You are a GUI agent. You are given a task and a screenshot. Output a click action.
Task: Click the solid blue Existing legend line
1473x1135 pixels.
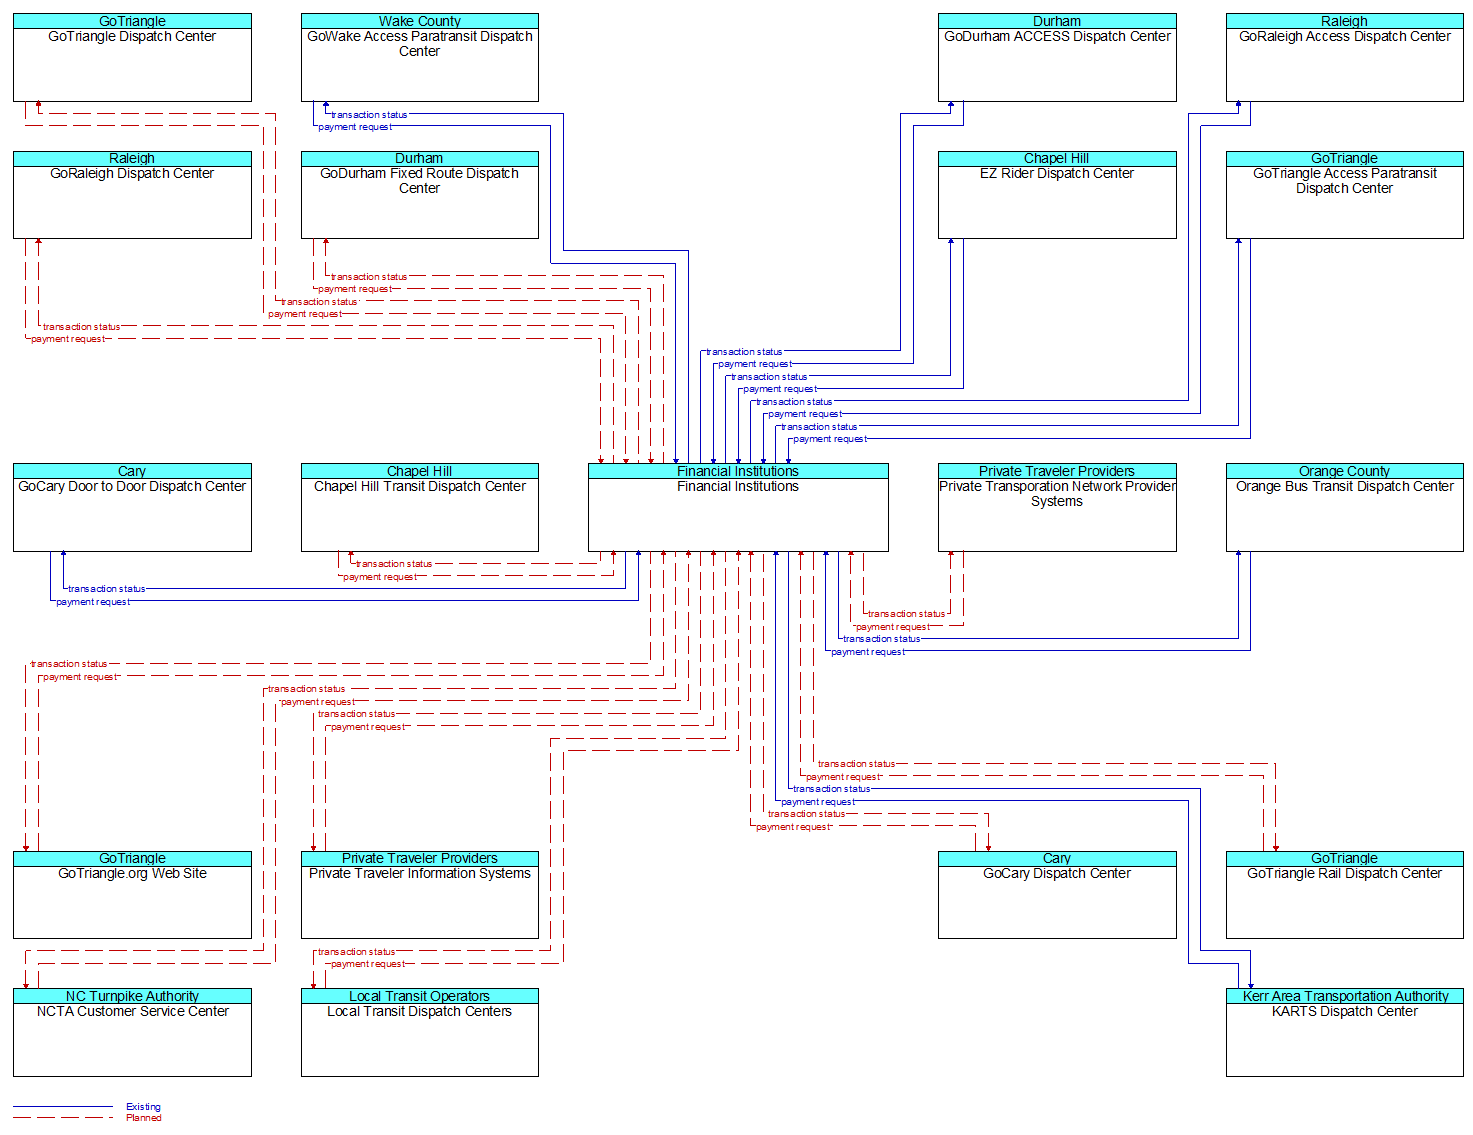(63, 1107)
